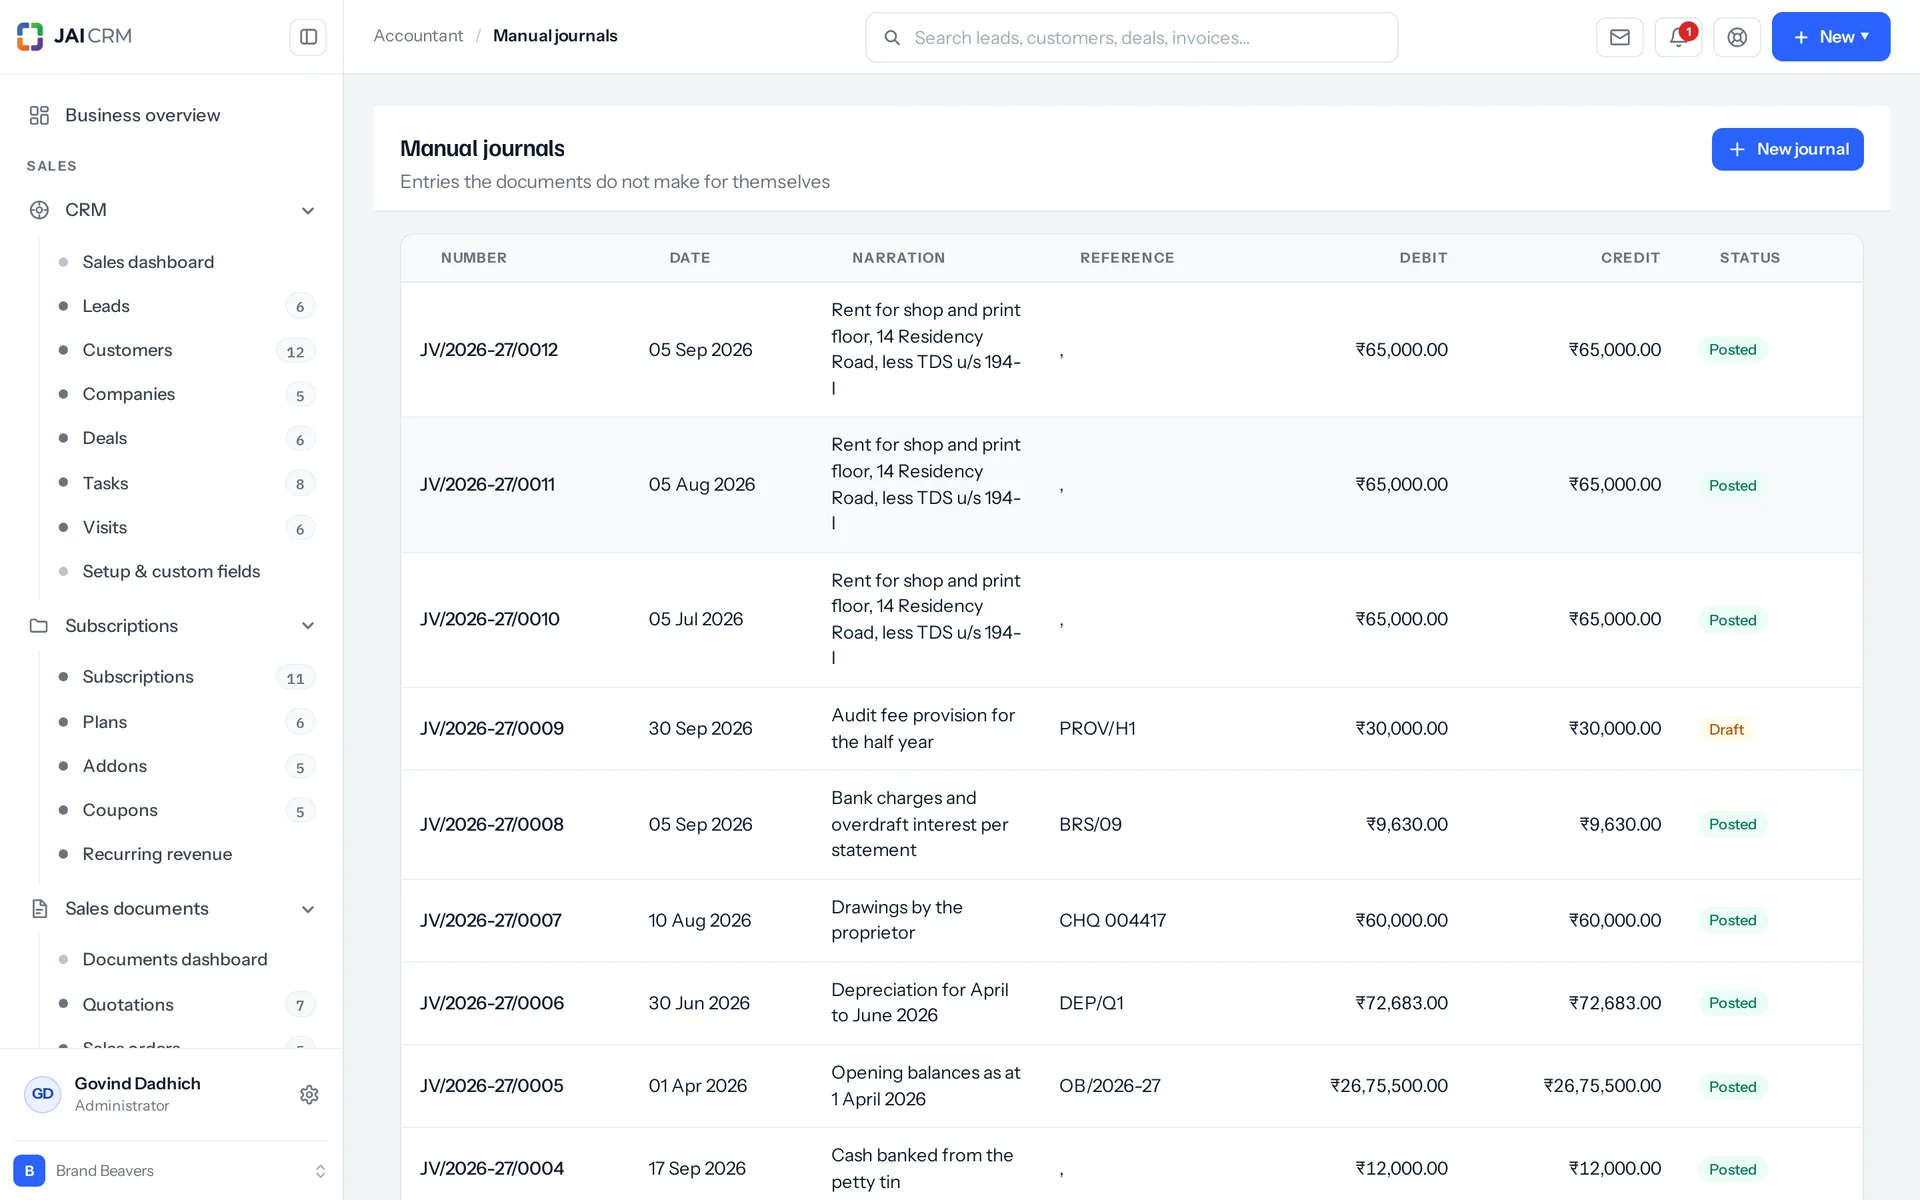Click the GD user avatar
Viewport: 1920px width, 1200px height.
click(x=42, y=1094)
